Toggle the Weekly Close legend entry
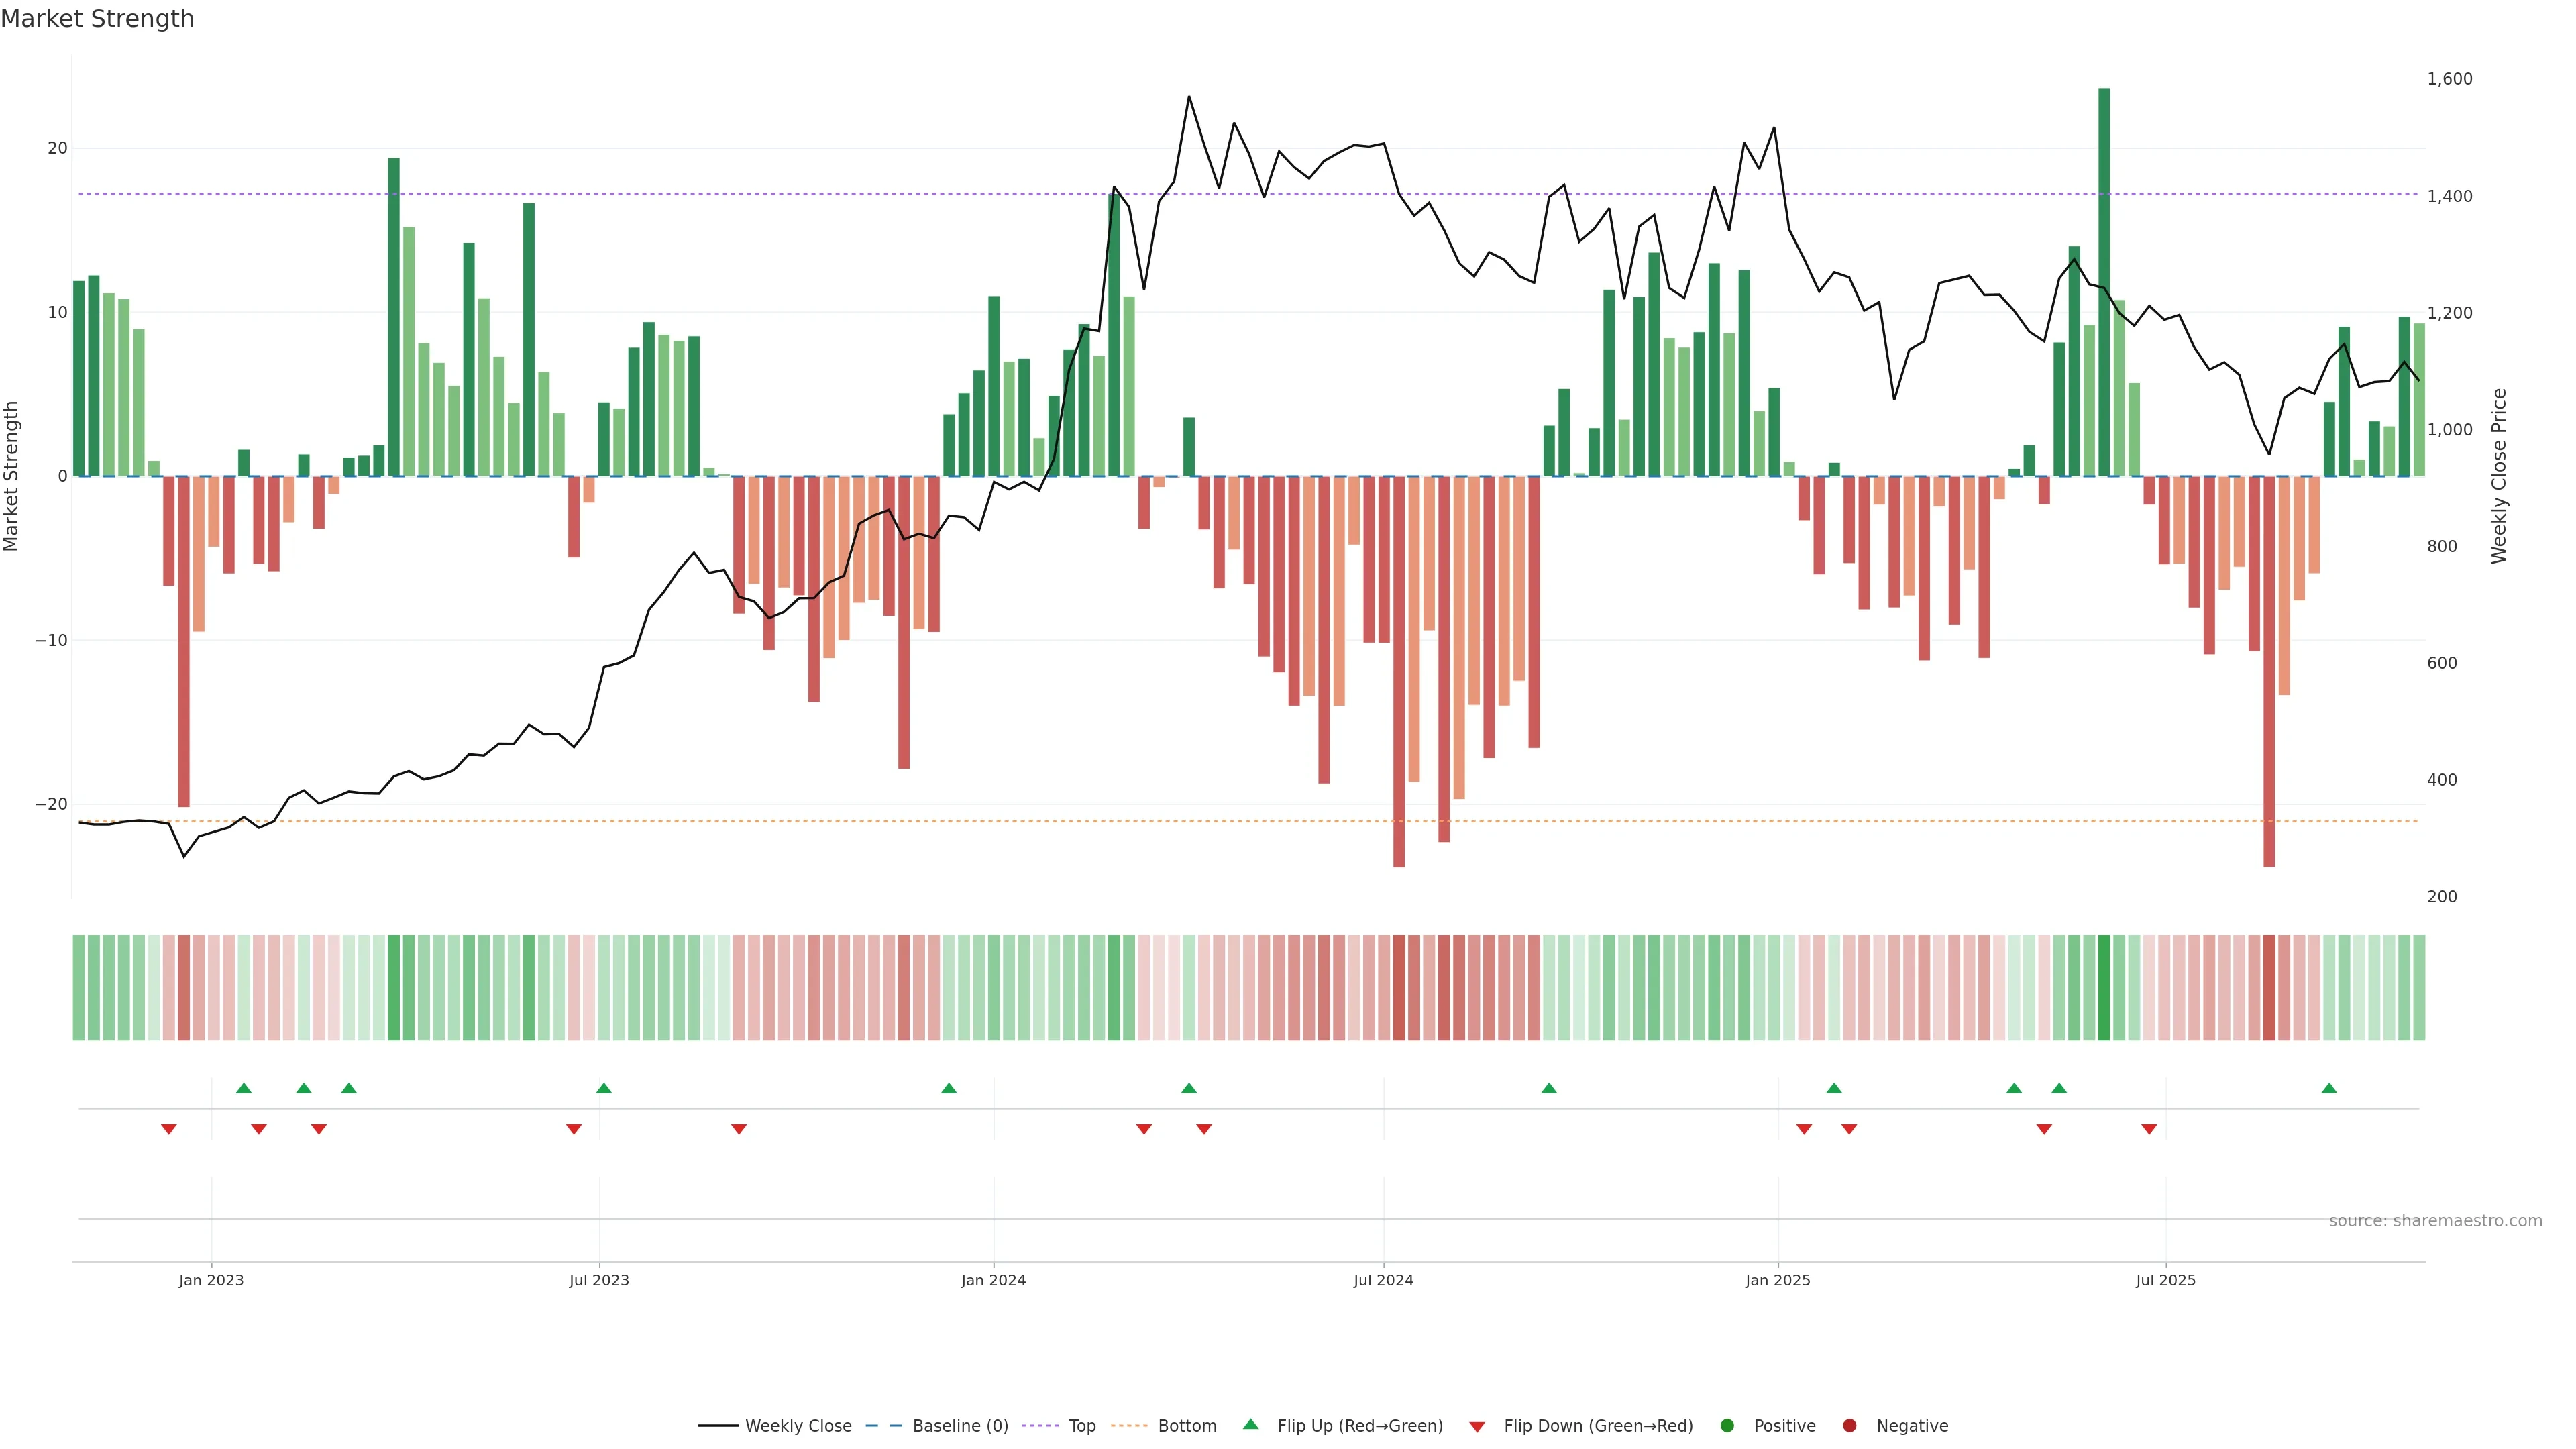Screen dimensions: 2576x1449 775,1426
